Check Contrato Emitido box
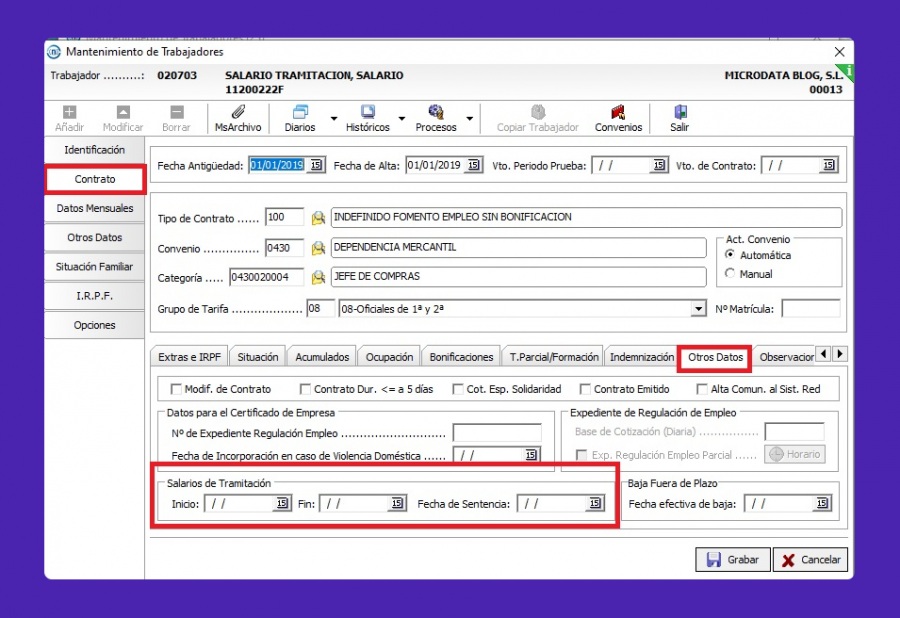 point(585,389)
